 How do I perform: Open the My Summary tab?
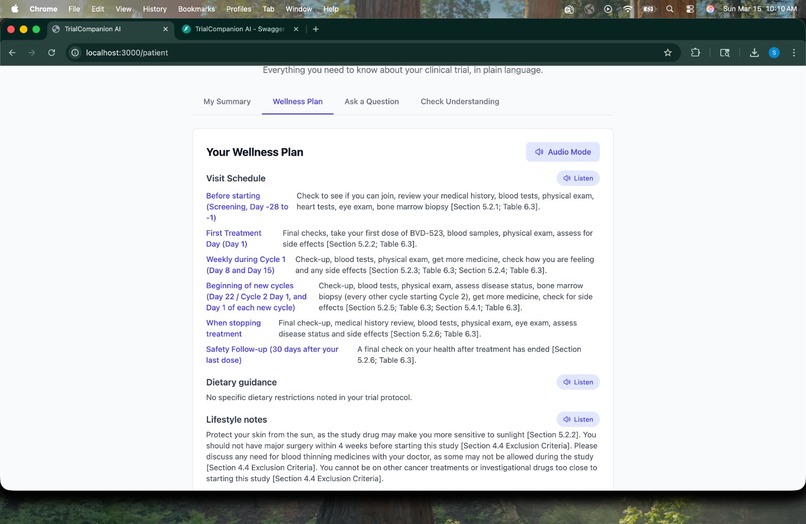[x=227, y=101]
